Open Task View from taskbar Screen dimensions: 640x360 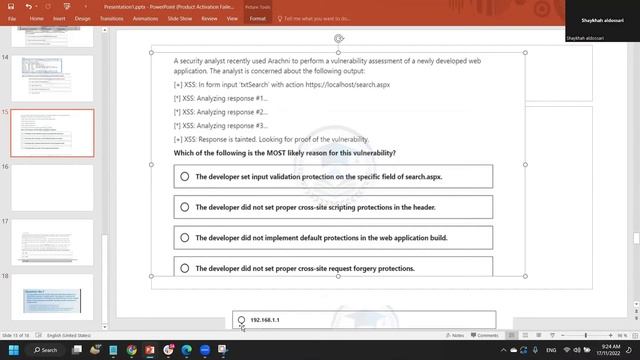[77, 350]
